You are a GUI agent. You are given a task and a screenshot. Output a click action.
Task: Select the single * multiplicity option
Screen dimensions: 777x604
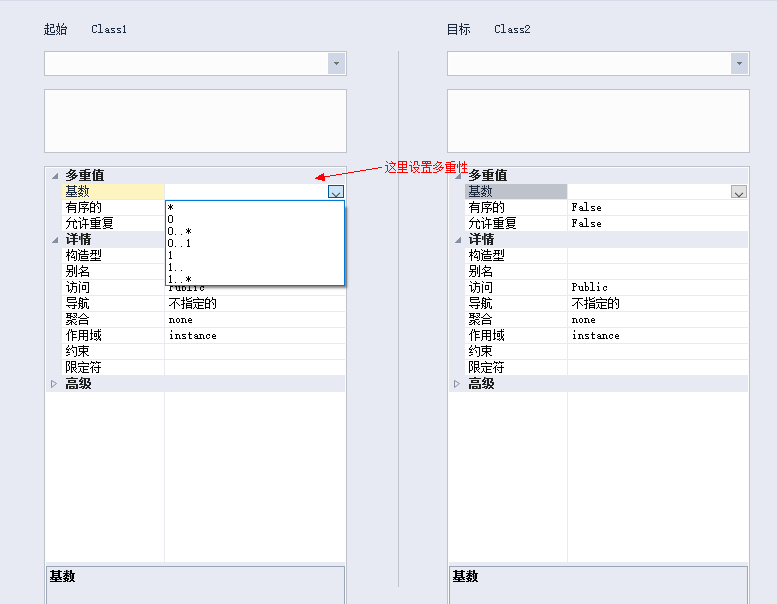171,207
